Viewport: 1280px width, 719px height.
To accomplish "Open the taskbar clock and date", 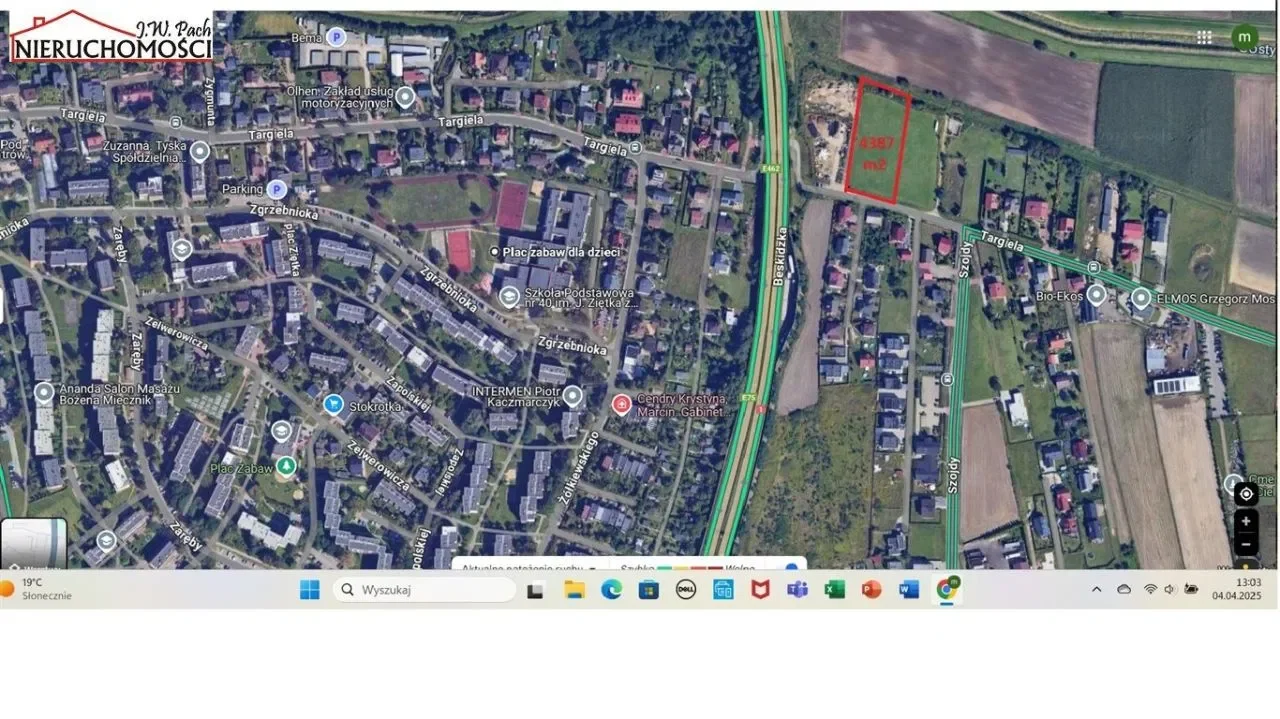I will 1236,589.
